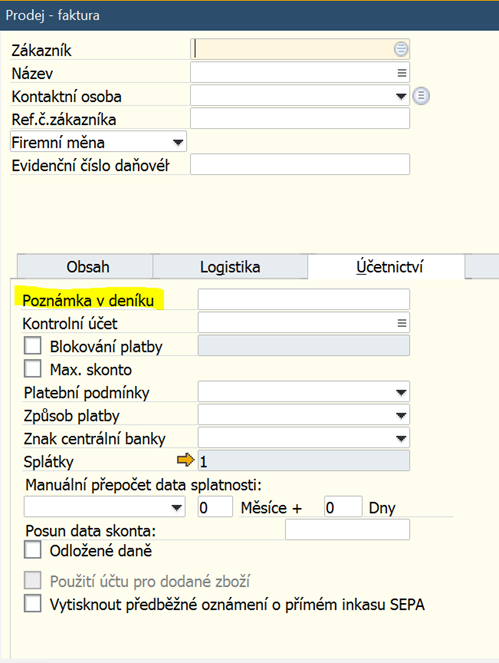Tick the Blokování platby checkbox

pos(33,345)
